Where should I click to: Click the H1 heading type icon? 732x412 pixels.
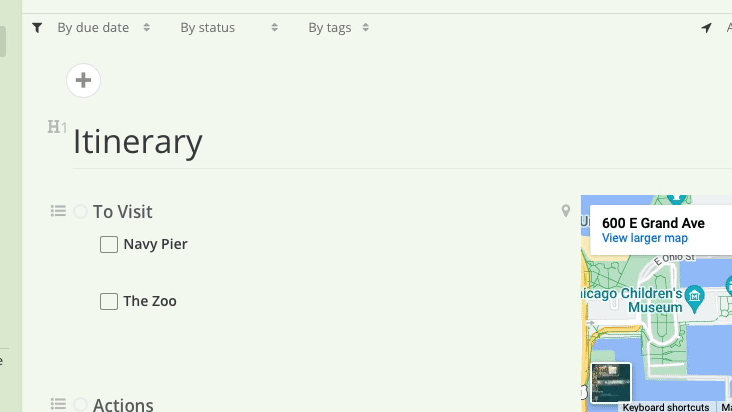[x=57, y=126]
